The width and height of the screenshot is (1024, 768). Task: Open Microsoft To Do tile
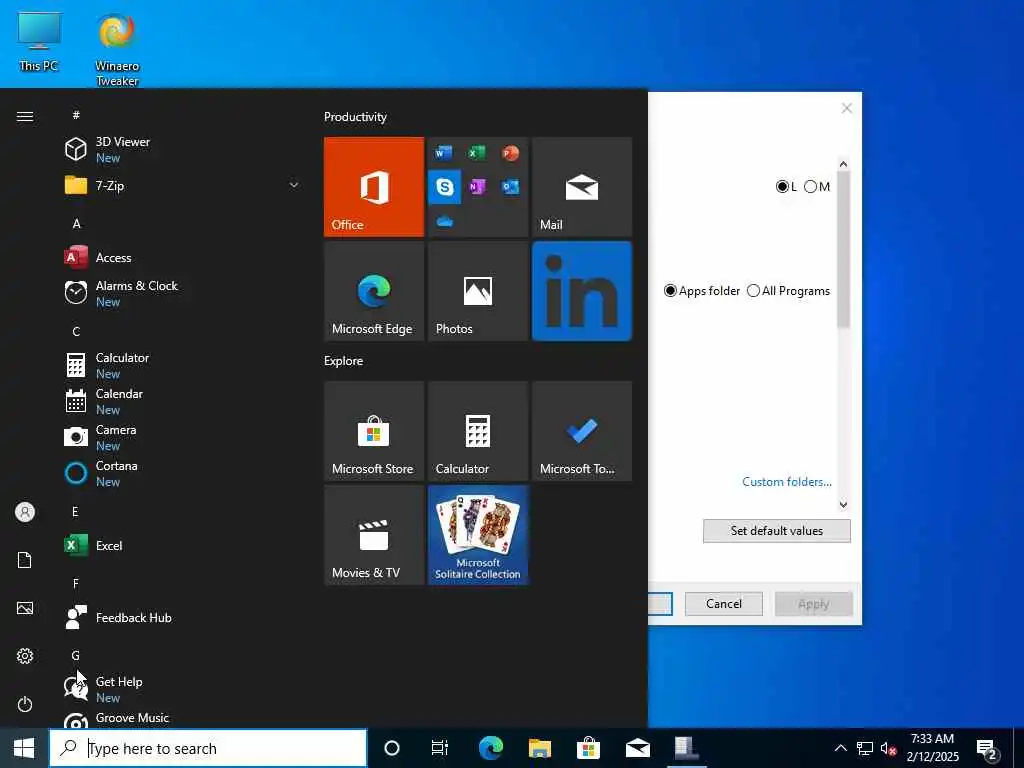coord(582,431)
